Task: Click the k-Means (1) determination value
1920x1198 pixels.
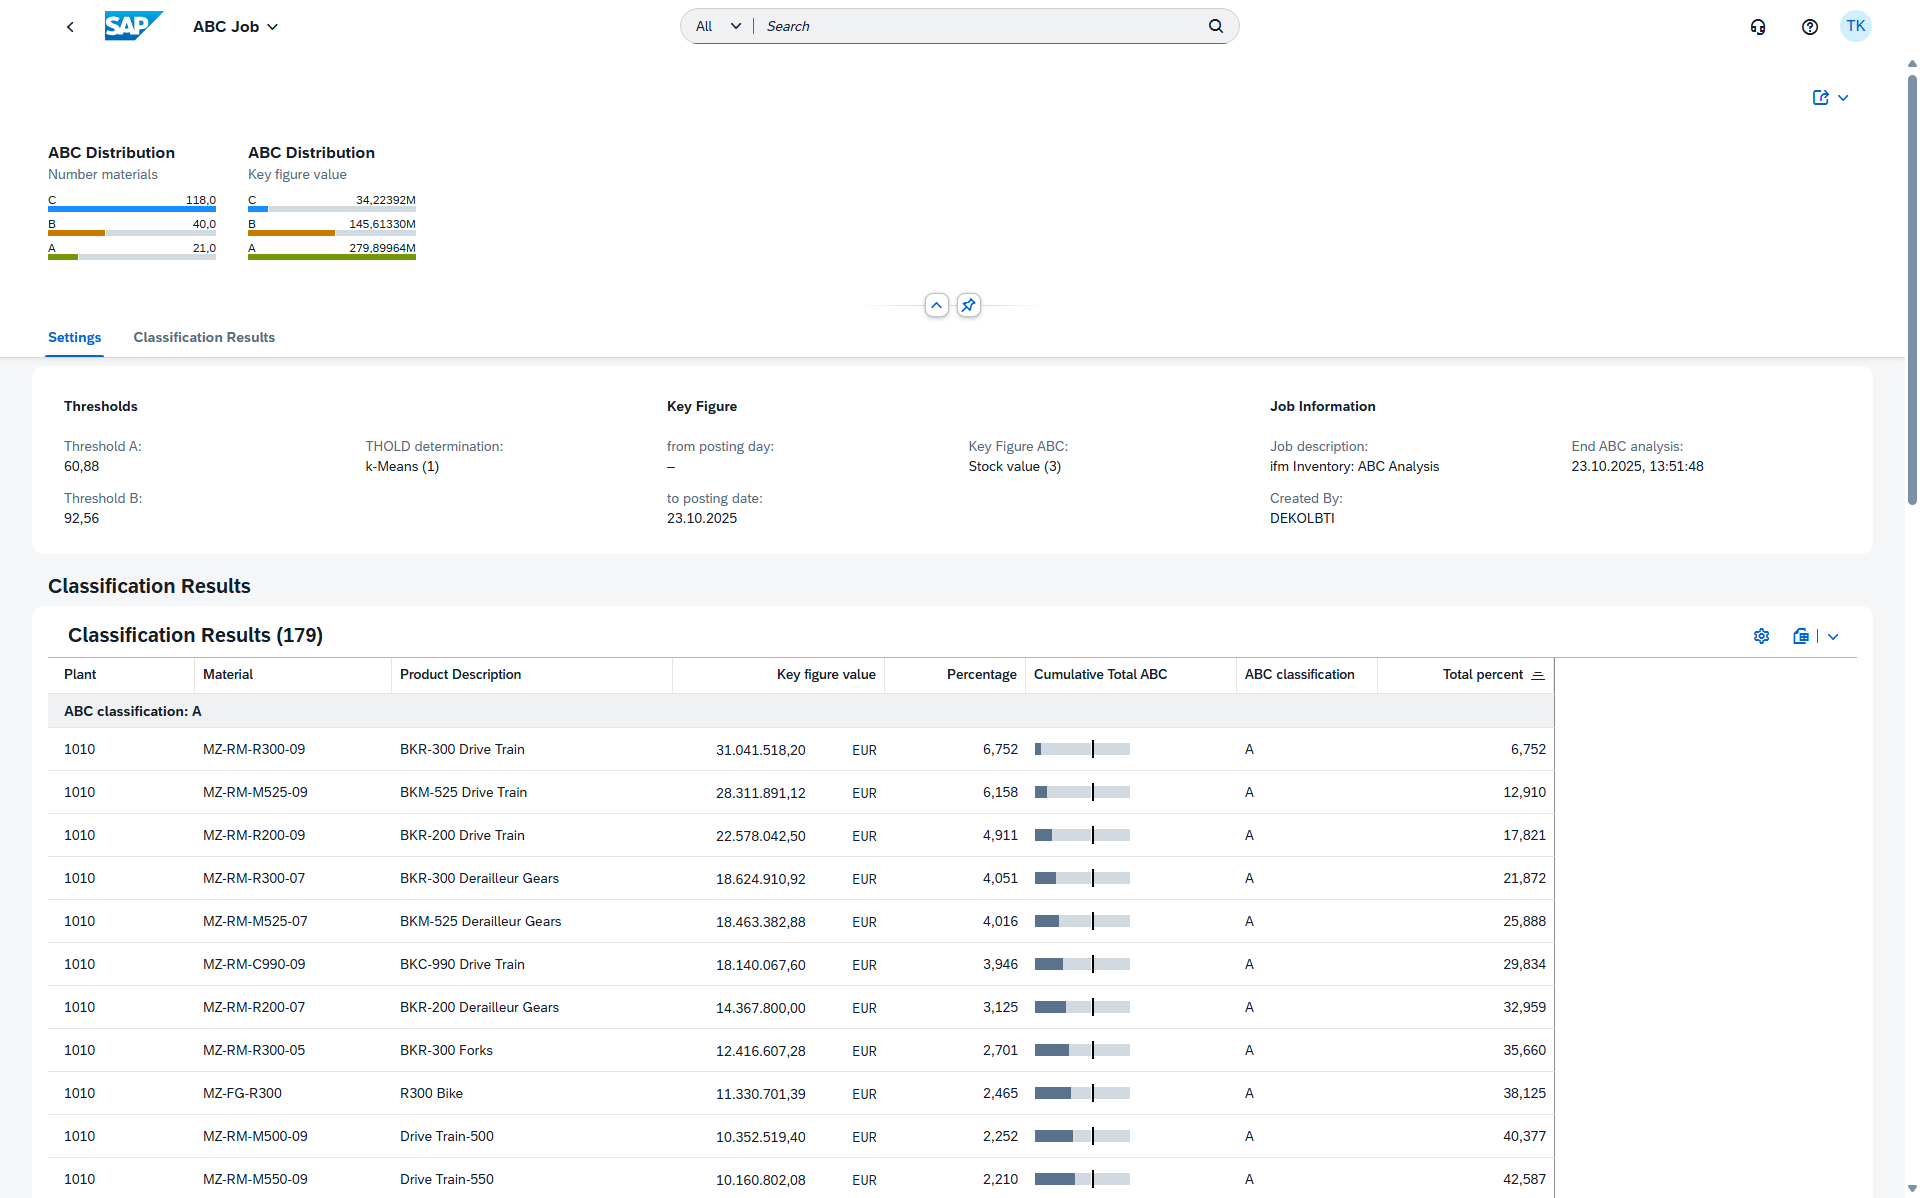Action: tap(402, 466)
